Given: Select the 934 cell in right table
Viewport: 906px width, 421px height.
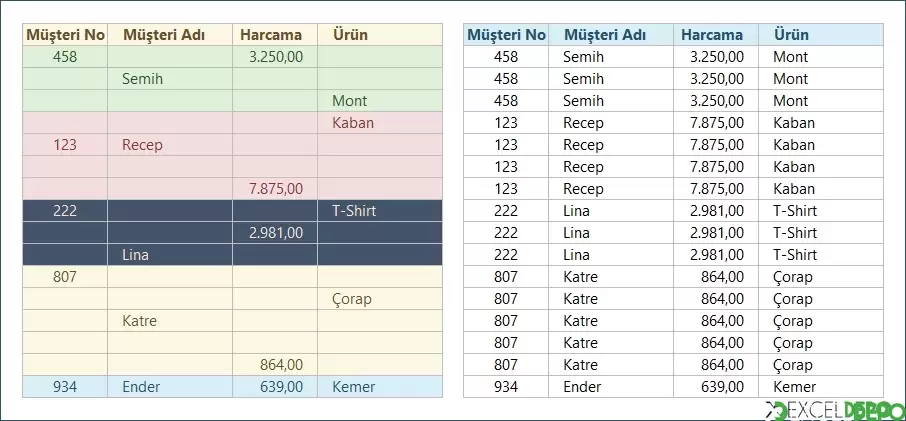Looking at the screenshot, I should (506, 387).
